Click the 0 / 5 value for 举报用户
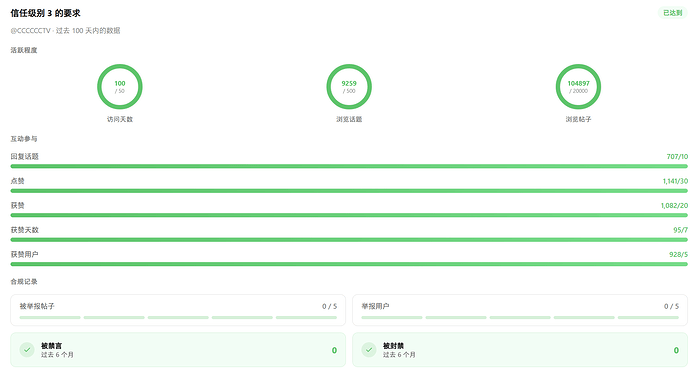 tap(671, 306)
